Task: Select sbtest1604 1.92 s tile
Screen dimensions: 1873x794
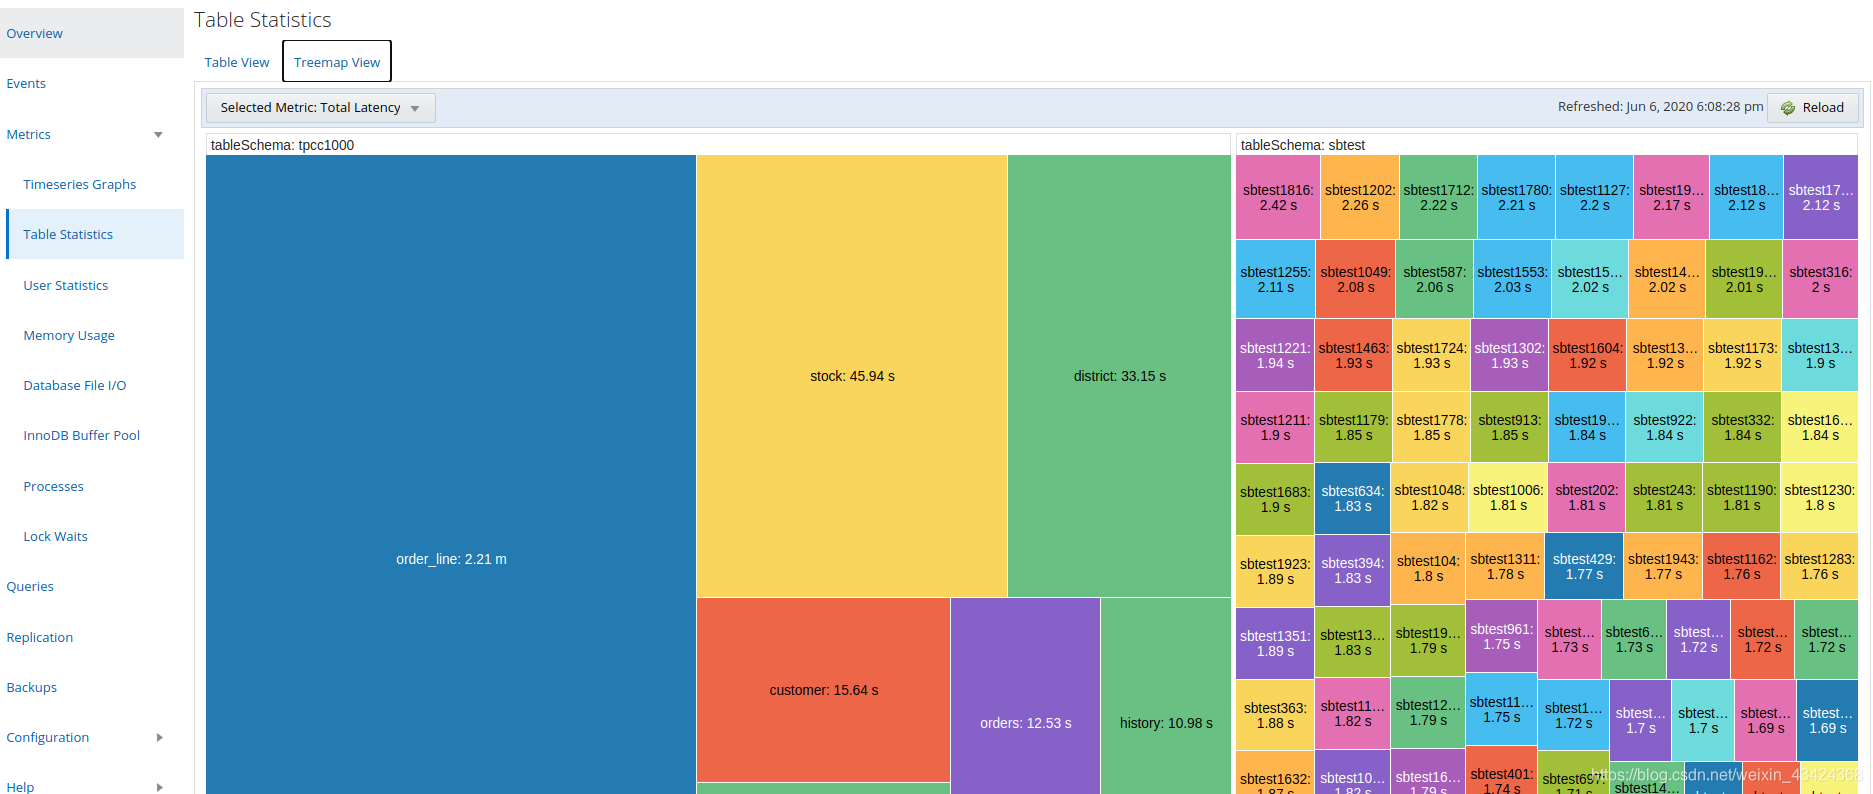Action: click(1587, 355)
